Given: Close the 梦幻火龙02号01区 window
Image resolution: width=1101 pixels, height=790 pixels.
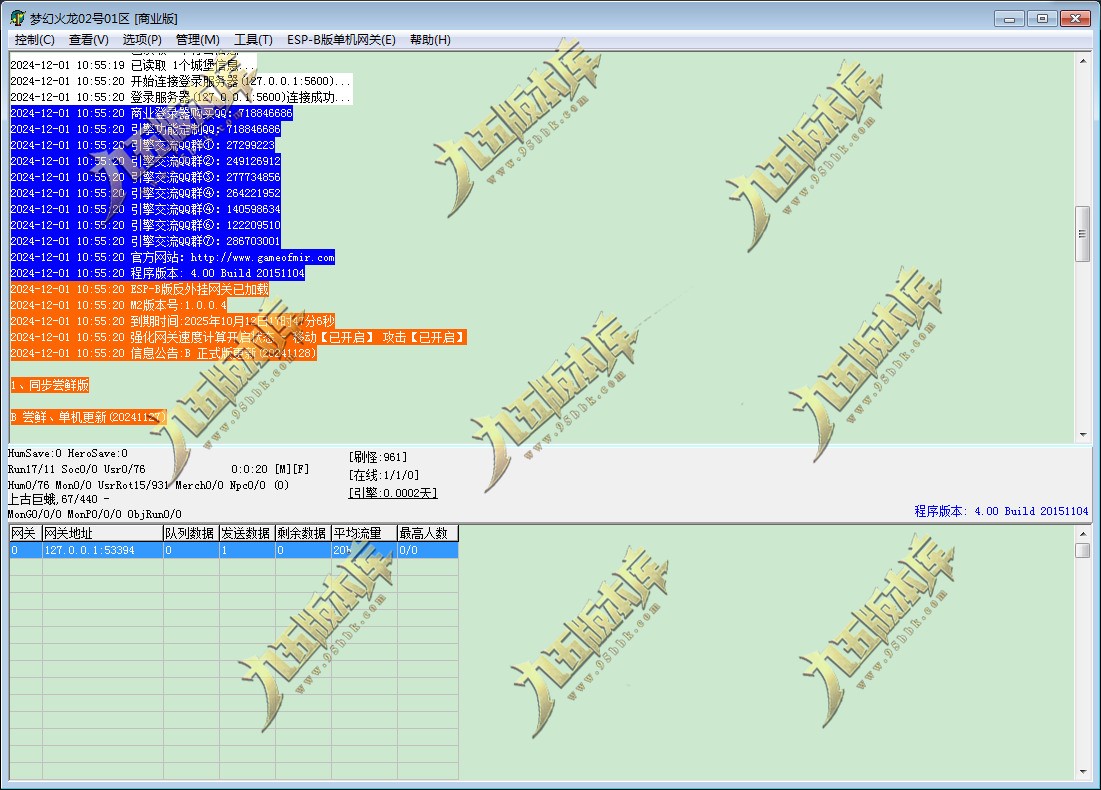Looking at the screenshot, I should point(1075,18).
